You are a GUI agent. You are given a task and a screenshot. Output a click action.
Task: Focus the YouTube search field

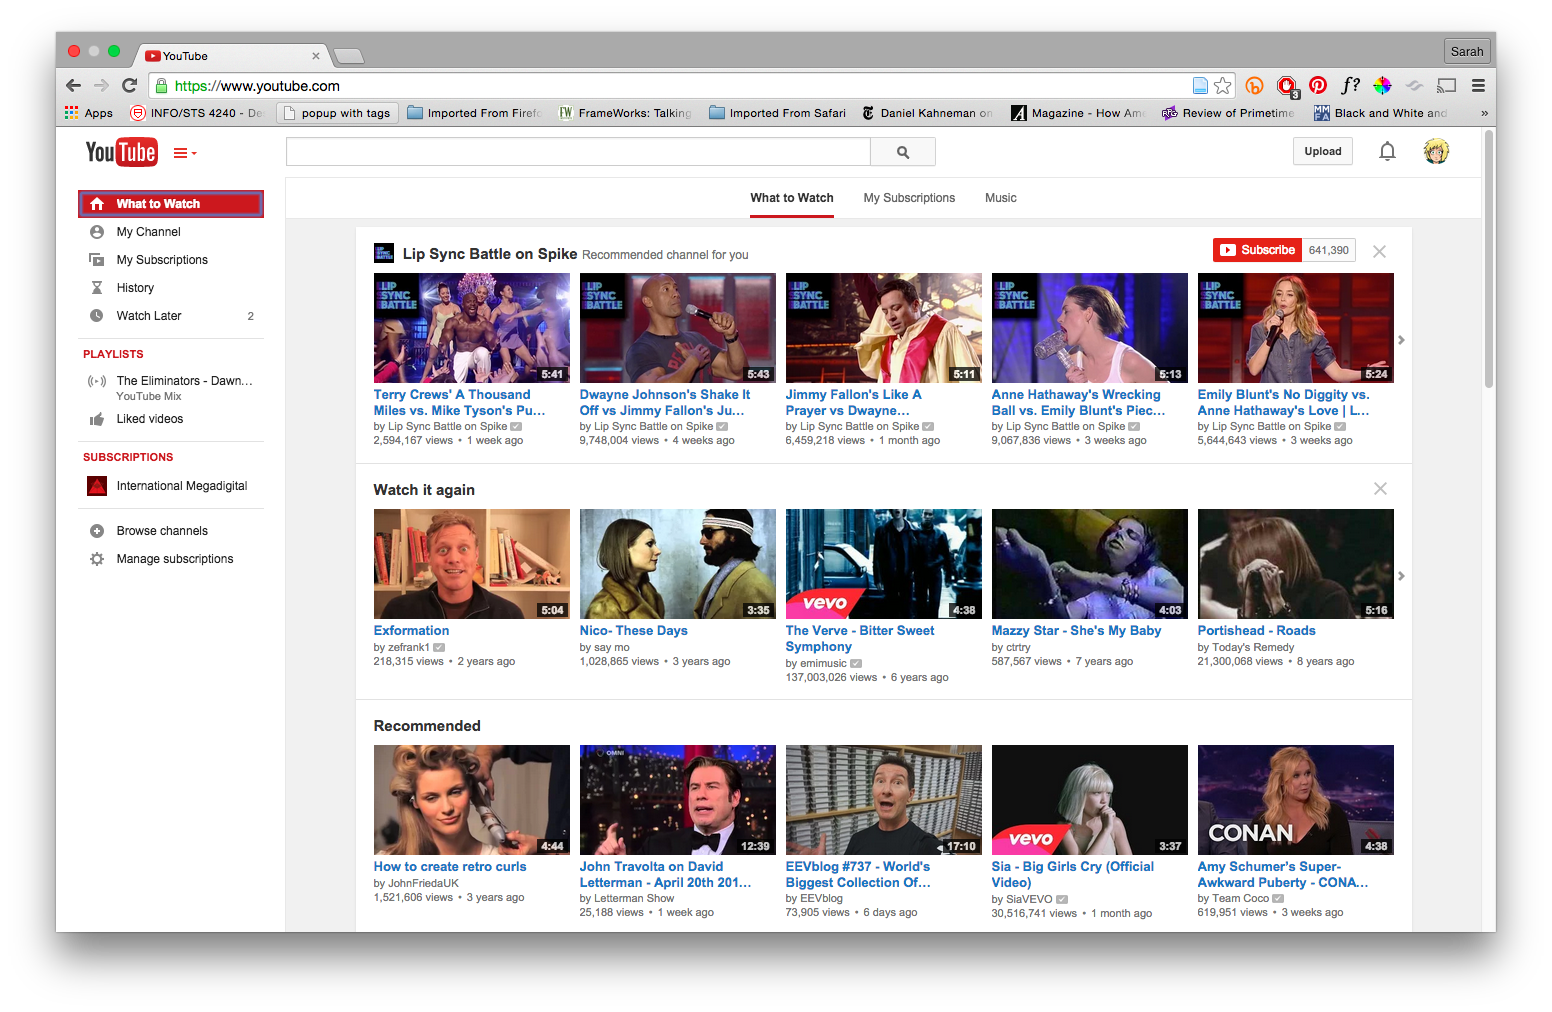click(578, 152)
